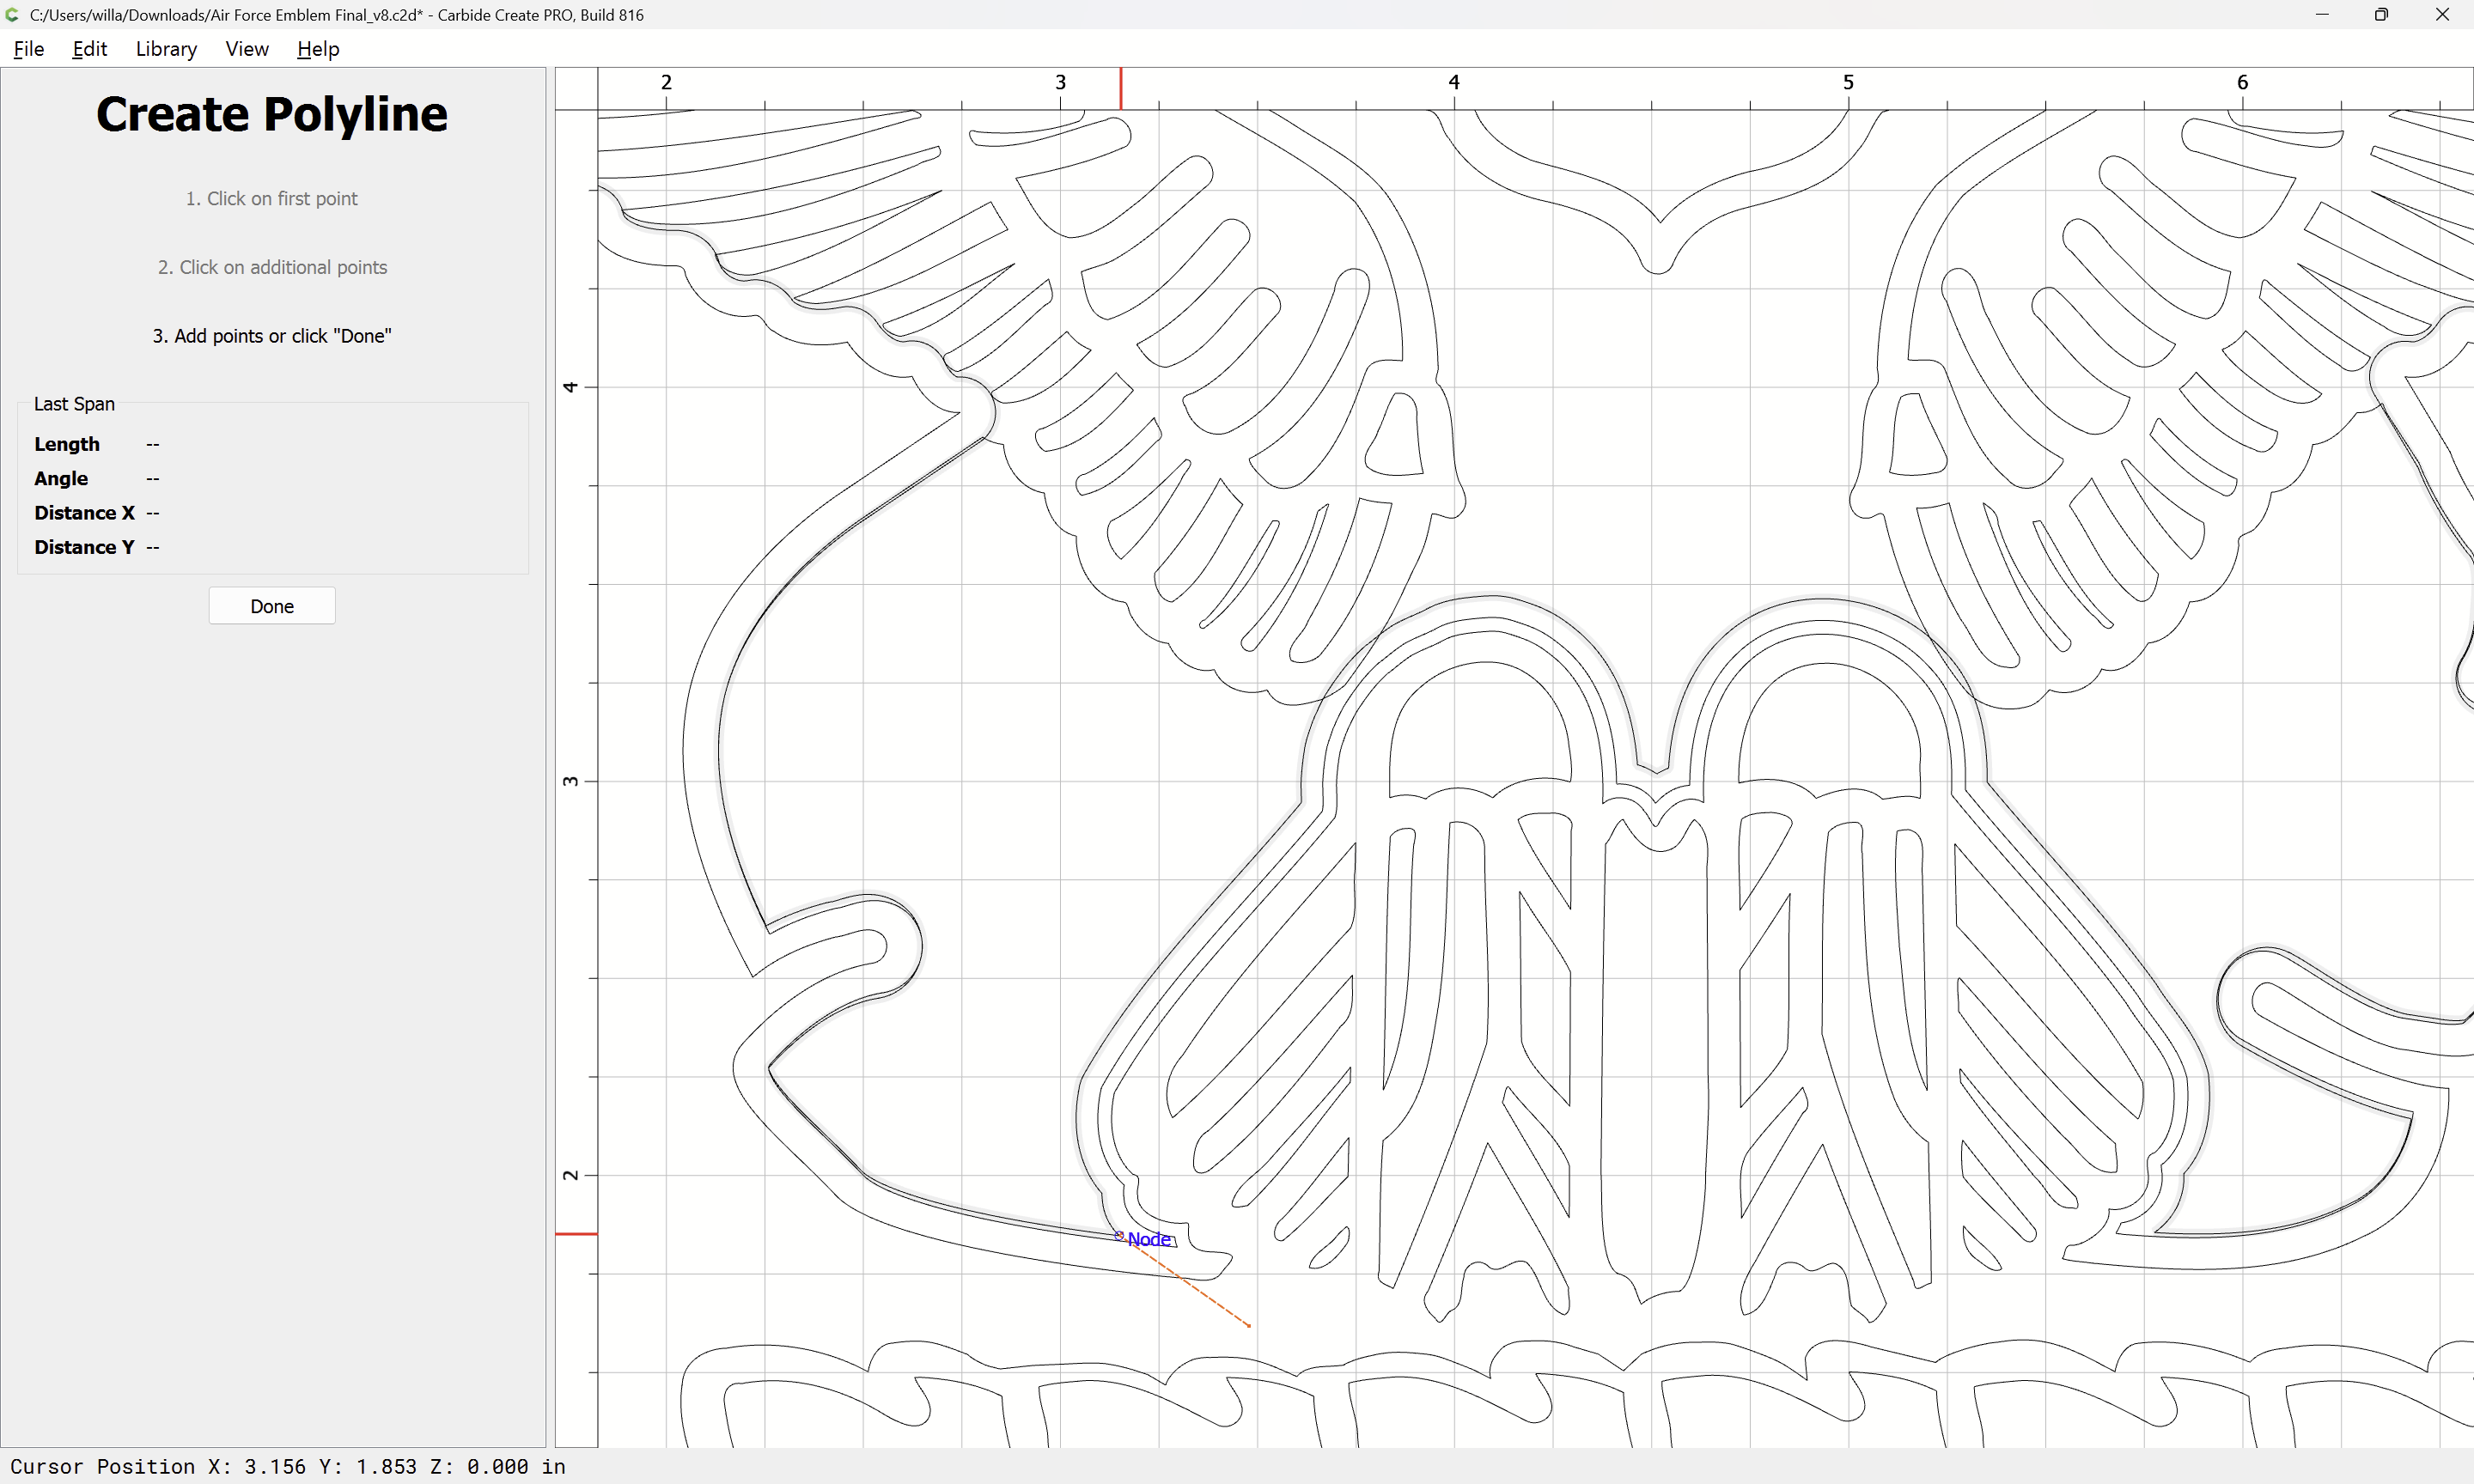
Task: Click the red cursor marker on left ruler
Action: [x=576, y=1234]
